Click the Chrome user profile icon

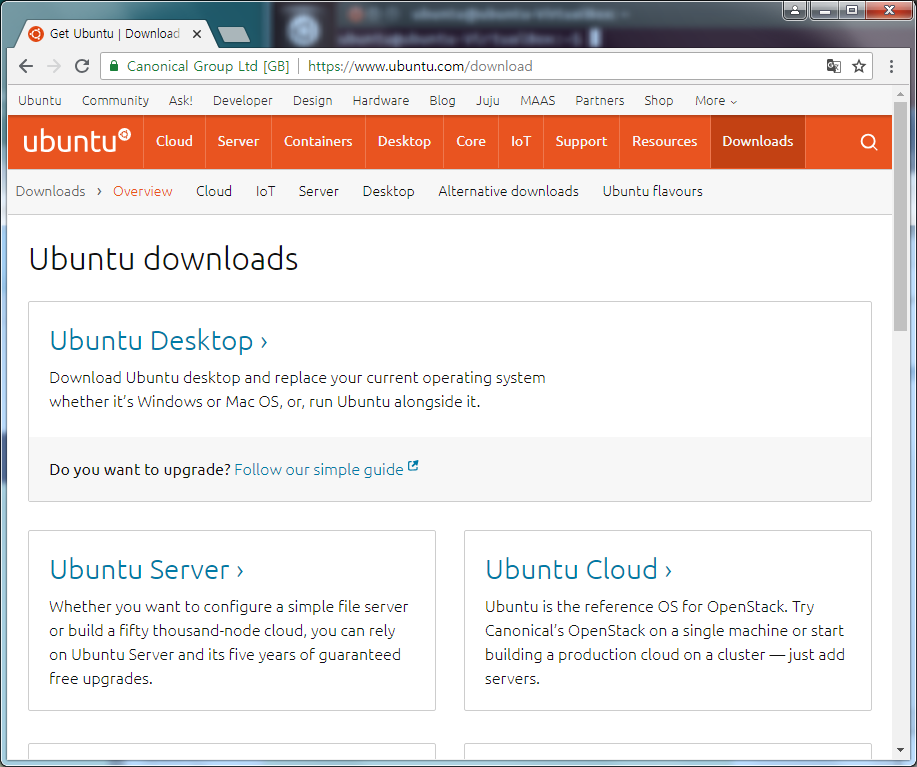pos(795,10)
